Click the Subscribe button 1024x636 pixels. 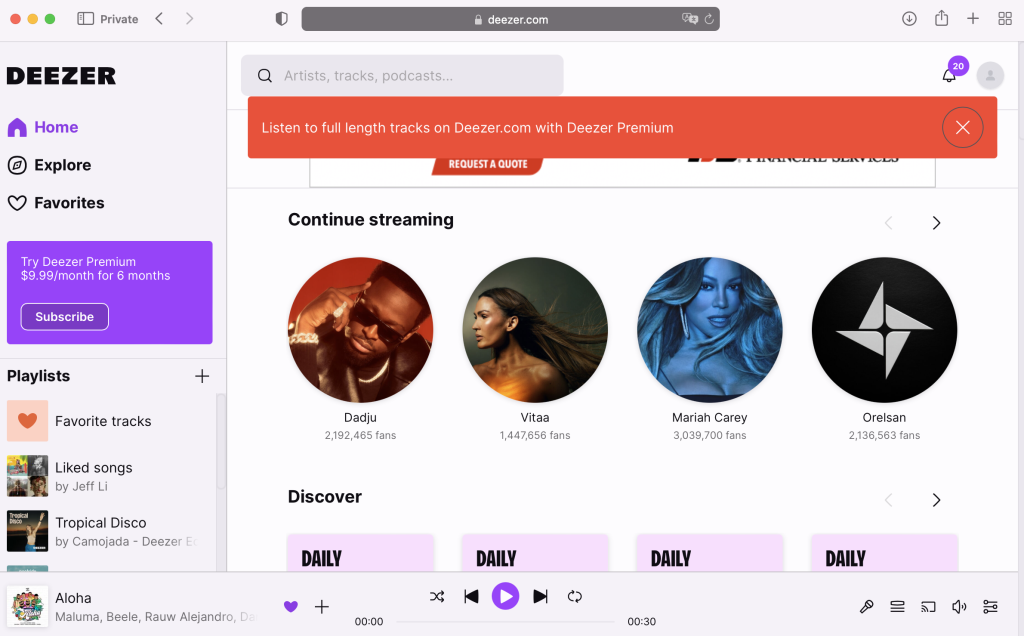point(65,317)
